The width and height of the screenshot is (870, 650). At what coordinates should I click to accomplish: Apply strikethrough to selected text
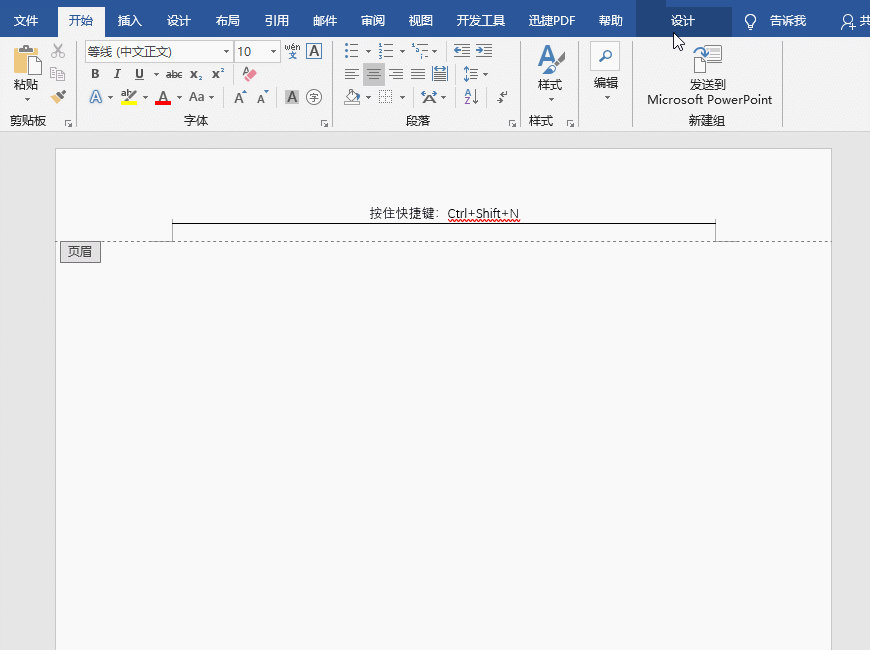[x=174, y=74]
